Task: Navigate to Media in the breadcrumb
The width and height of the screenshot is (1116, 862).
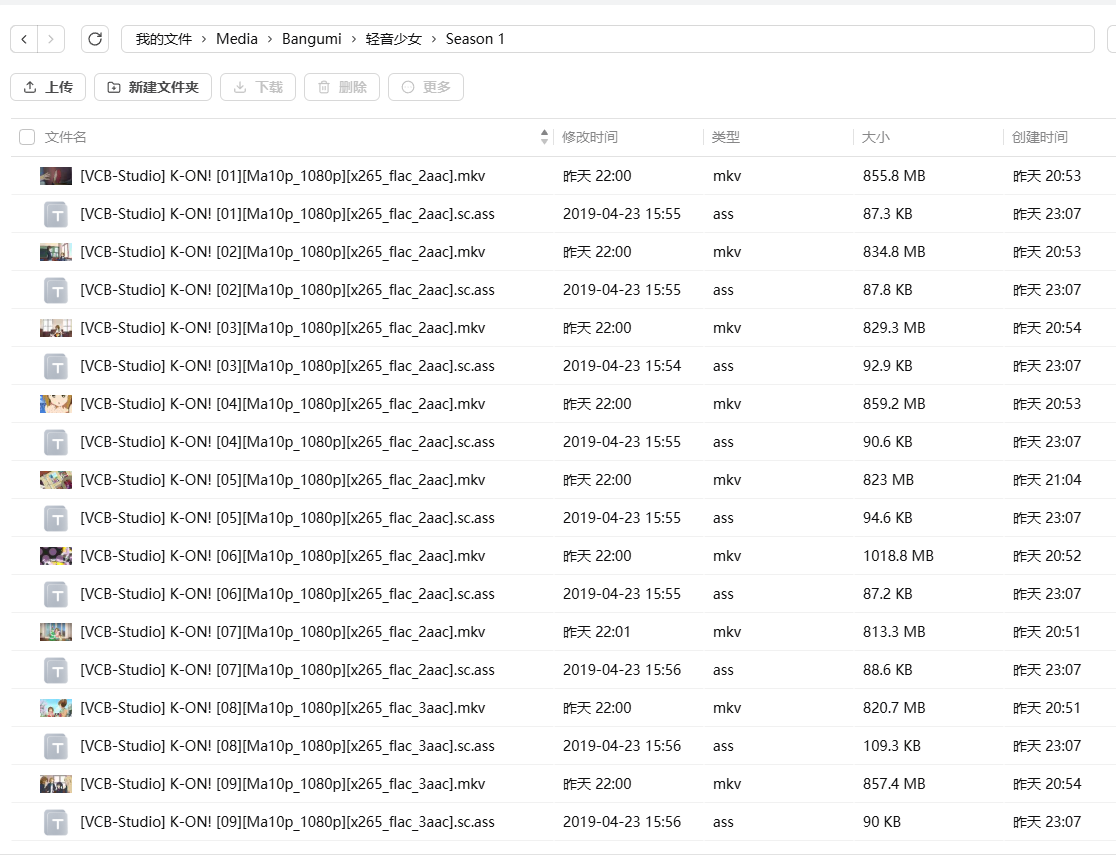Action: 237,39
